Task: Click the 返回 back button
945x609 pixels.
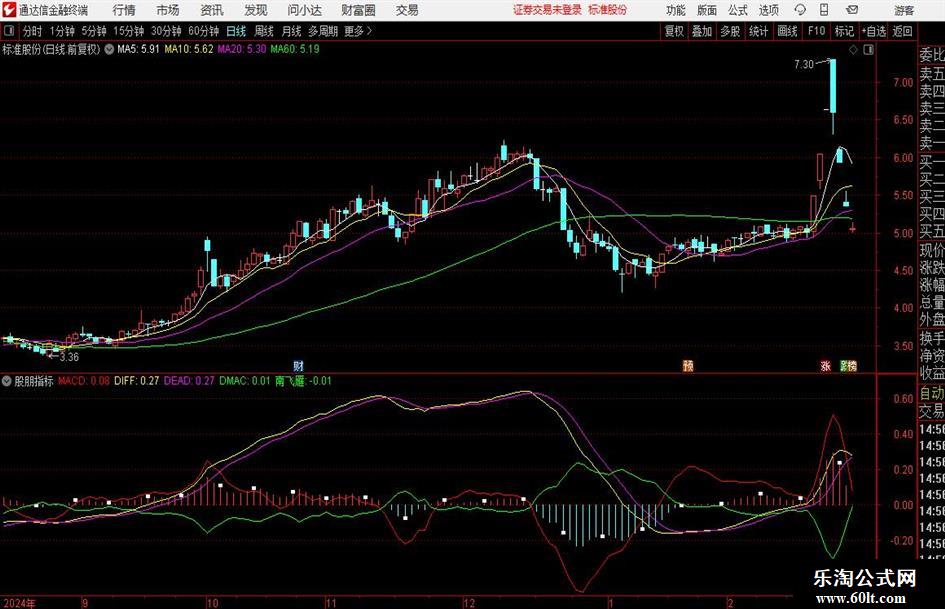Action: tap(902, 31)
